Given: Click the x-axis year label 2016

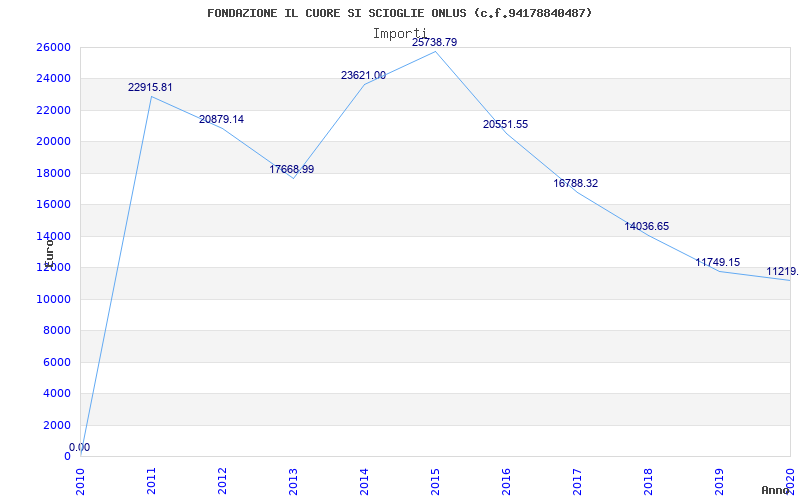Looking at the screenshot, I should (506, 482).
